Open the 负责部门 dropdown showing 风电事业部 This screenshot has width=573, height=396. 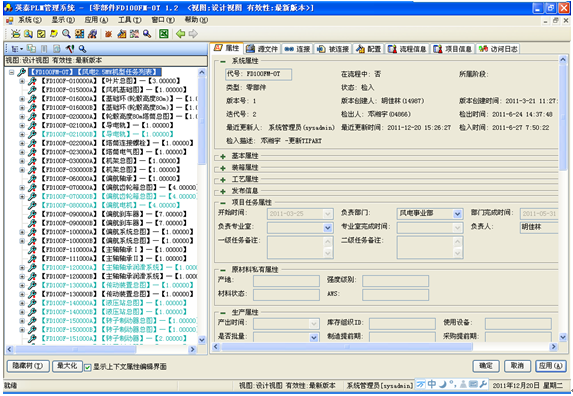(x=457, y=214)
